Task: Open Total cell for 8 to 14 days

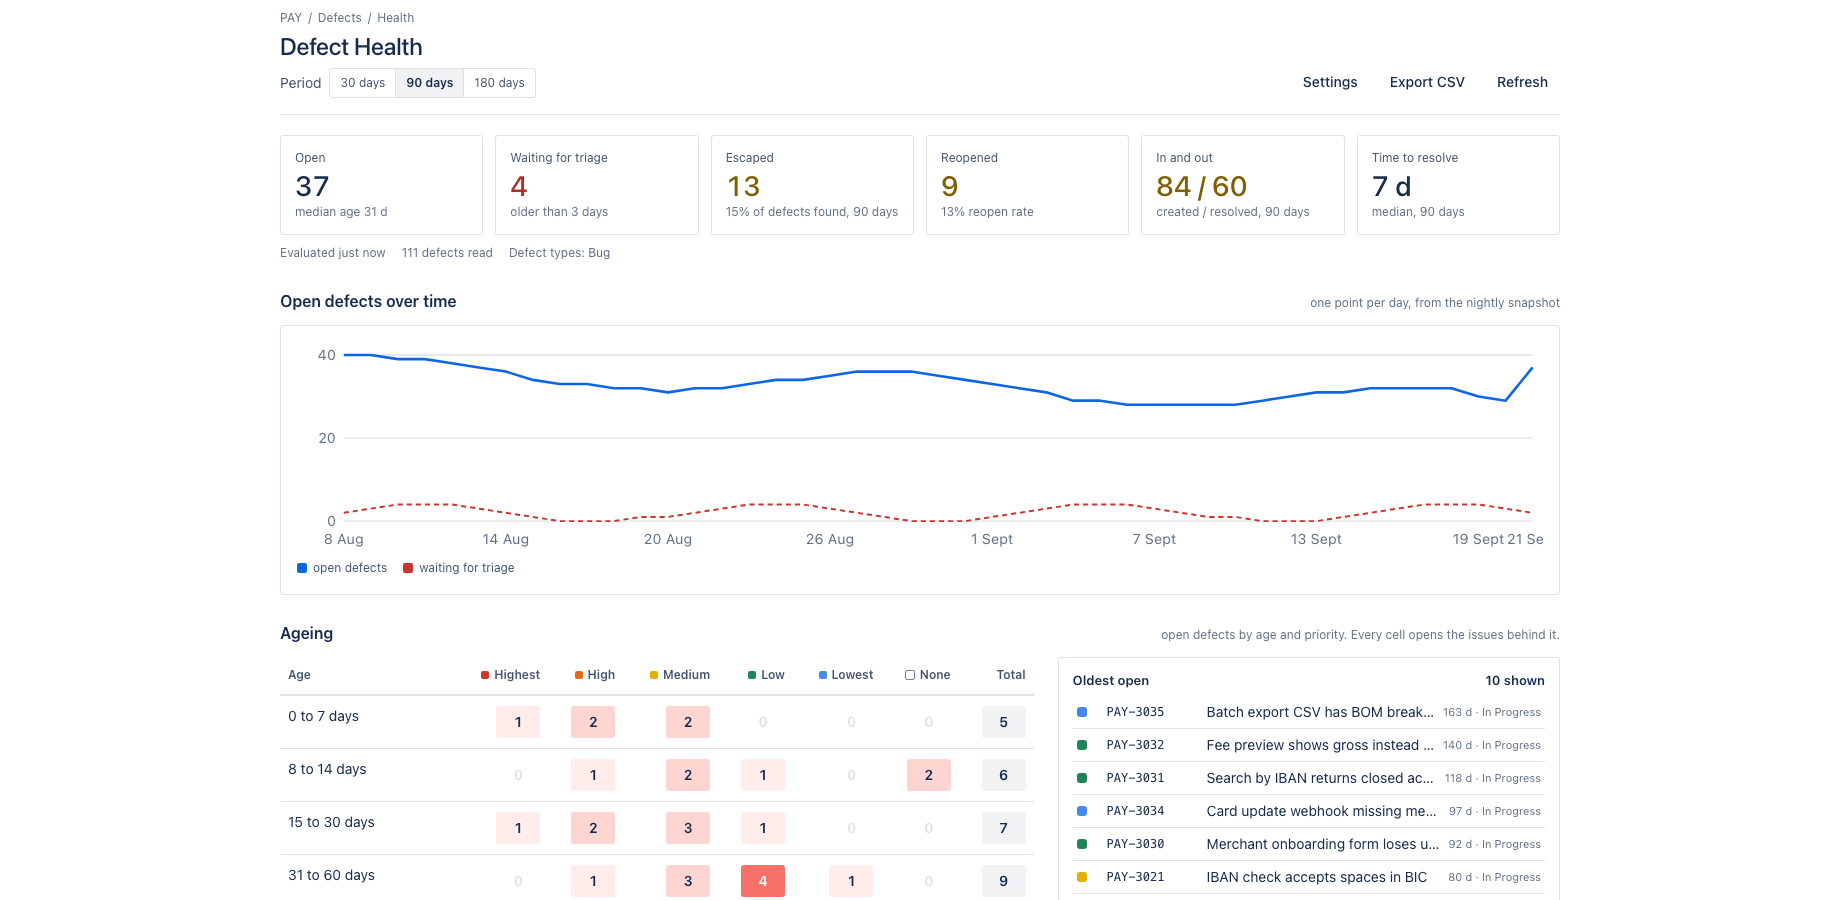Action: [1004, 775]
